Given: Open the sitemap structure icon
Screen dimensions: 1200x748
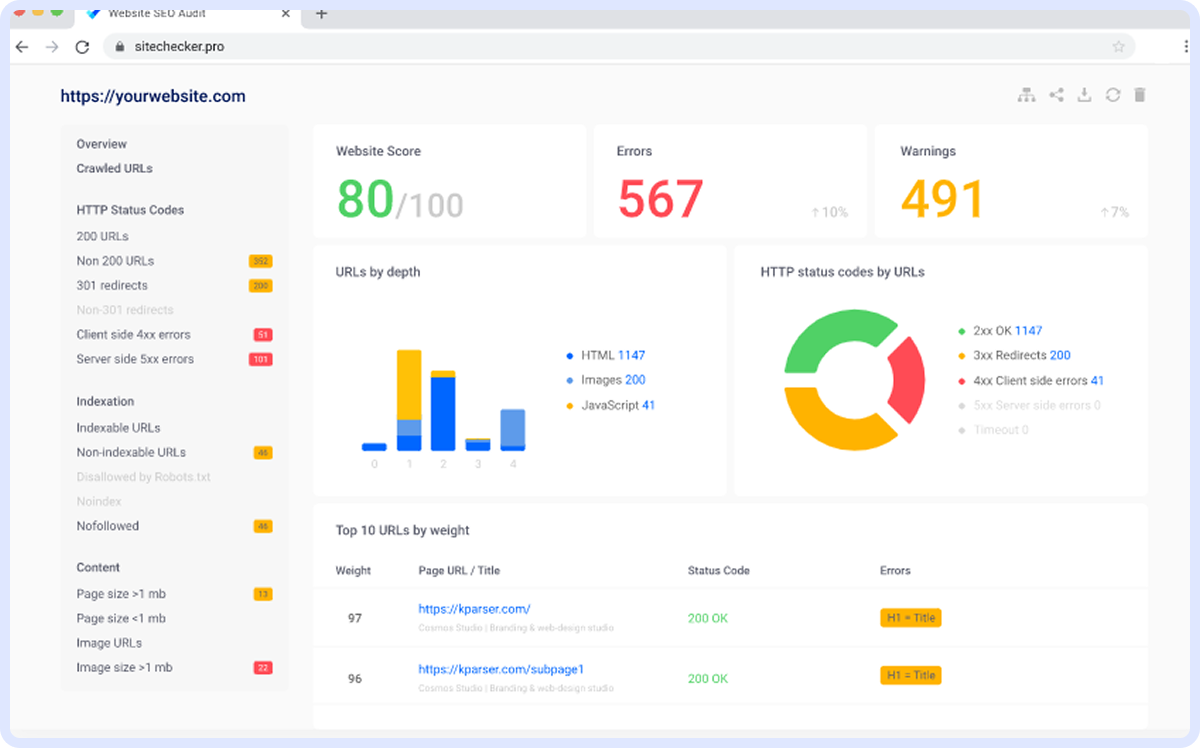Looking at the screenshot, I should pos(1026,95).
